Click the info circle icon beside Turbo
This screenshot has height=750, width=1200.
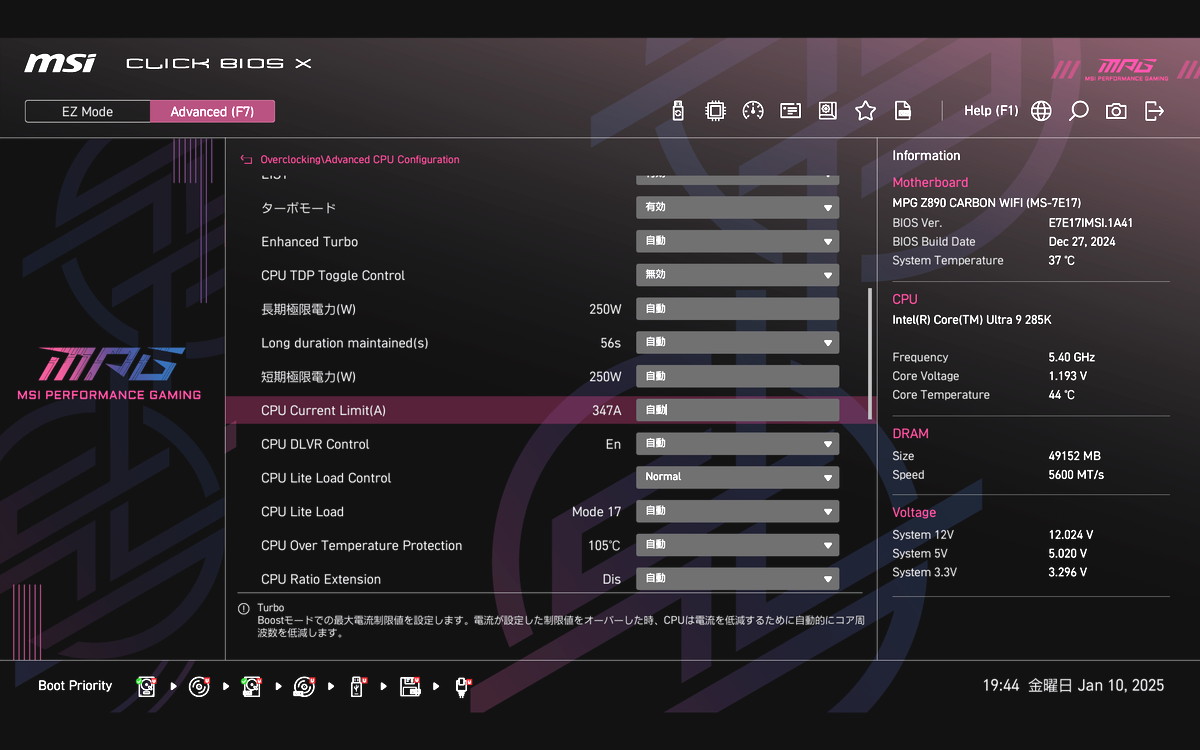(243, 608)
